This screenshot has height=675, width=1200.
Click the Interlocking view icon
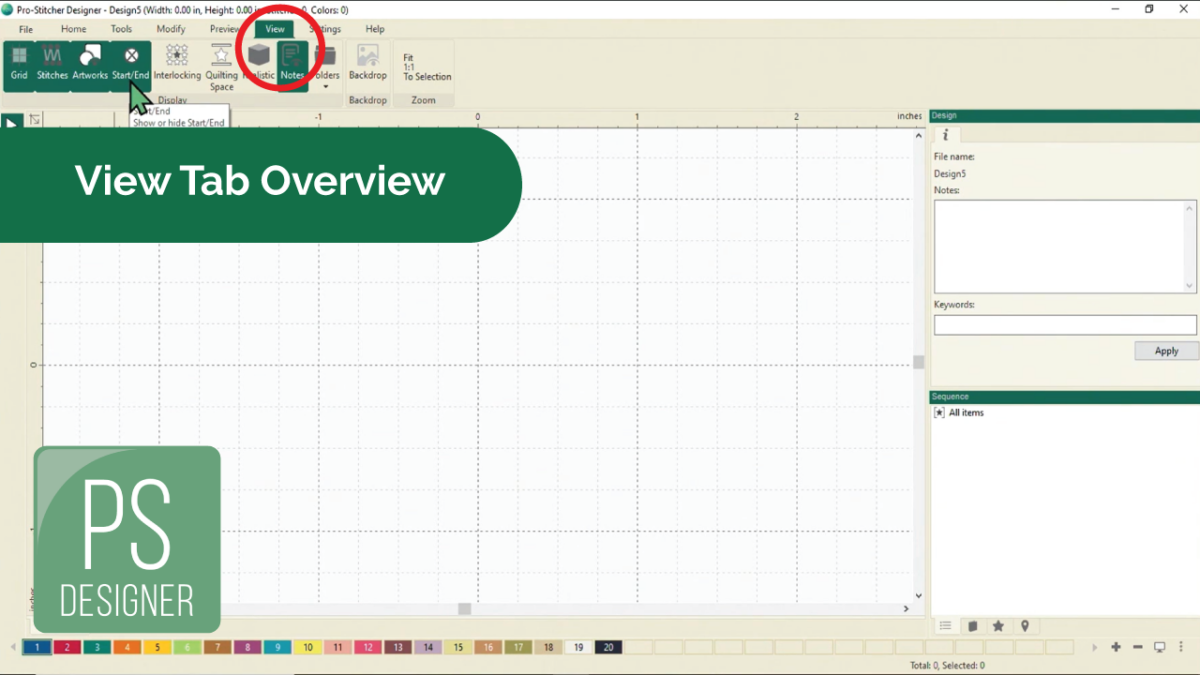coord(177,64)
